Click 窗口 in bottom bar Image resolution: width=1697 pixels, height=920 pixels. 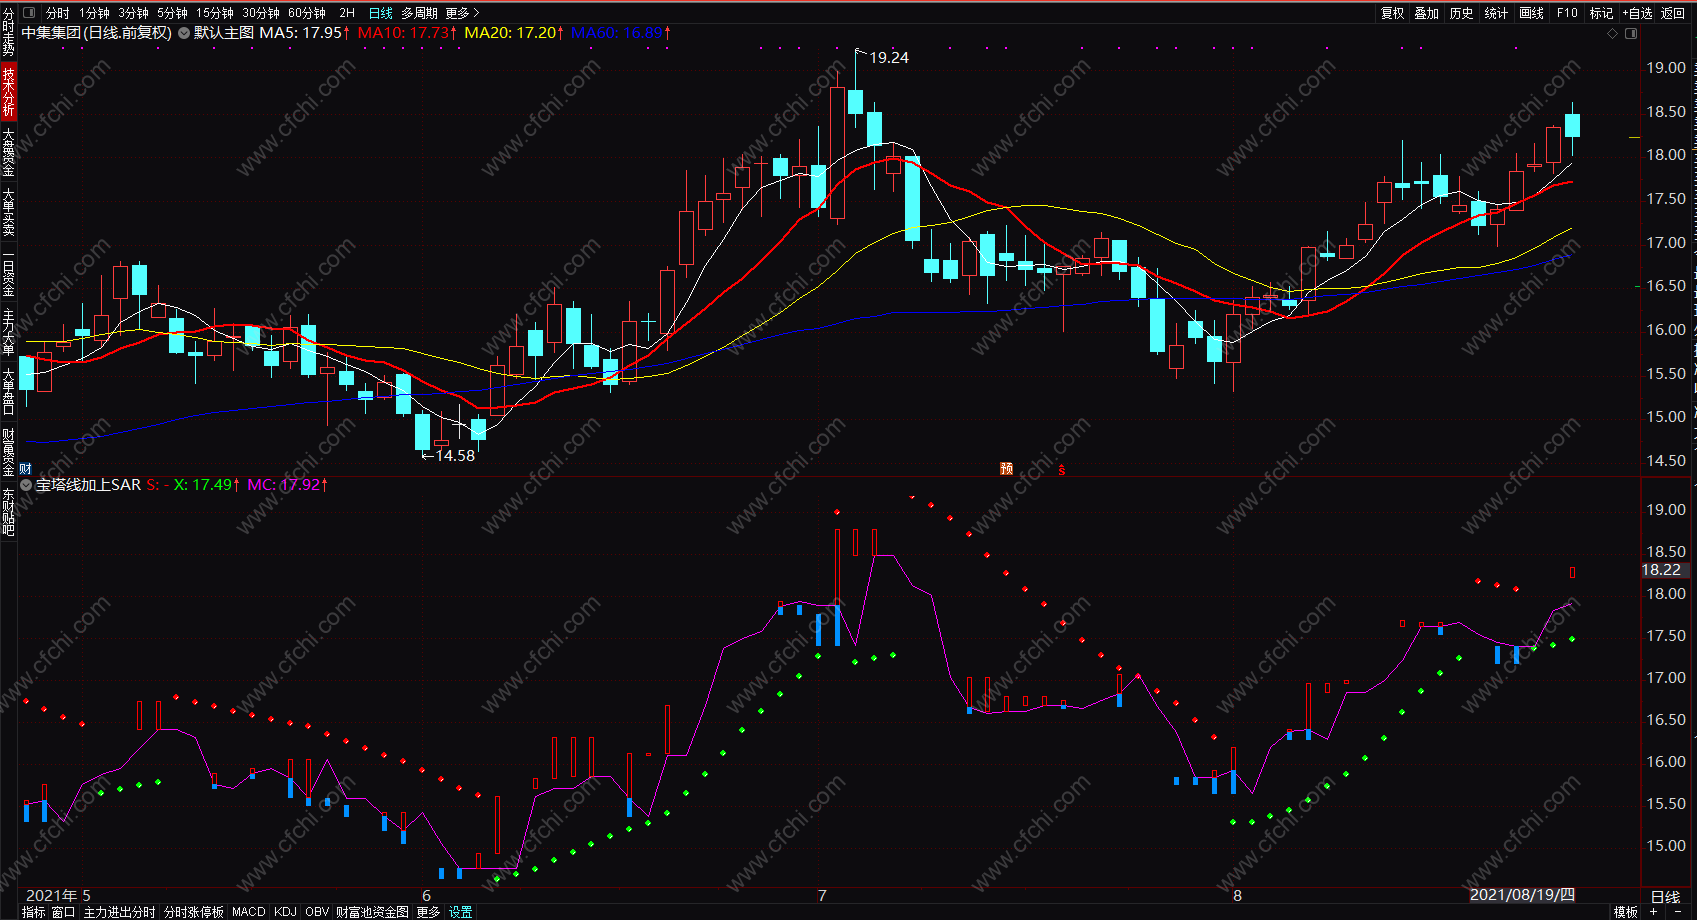[x=63, y=912]
